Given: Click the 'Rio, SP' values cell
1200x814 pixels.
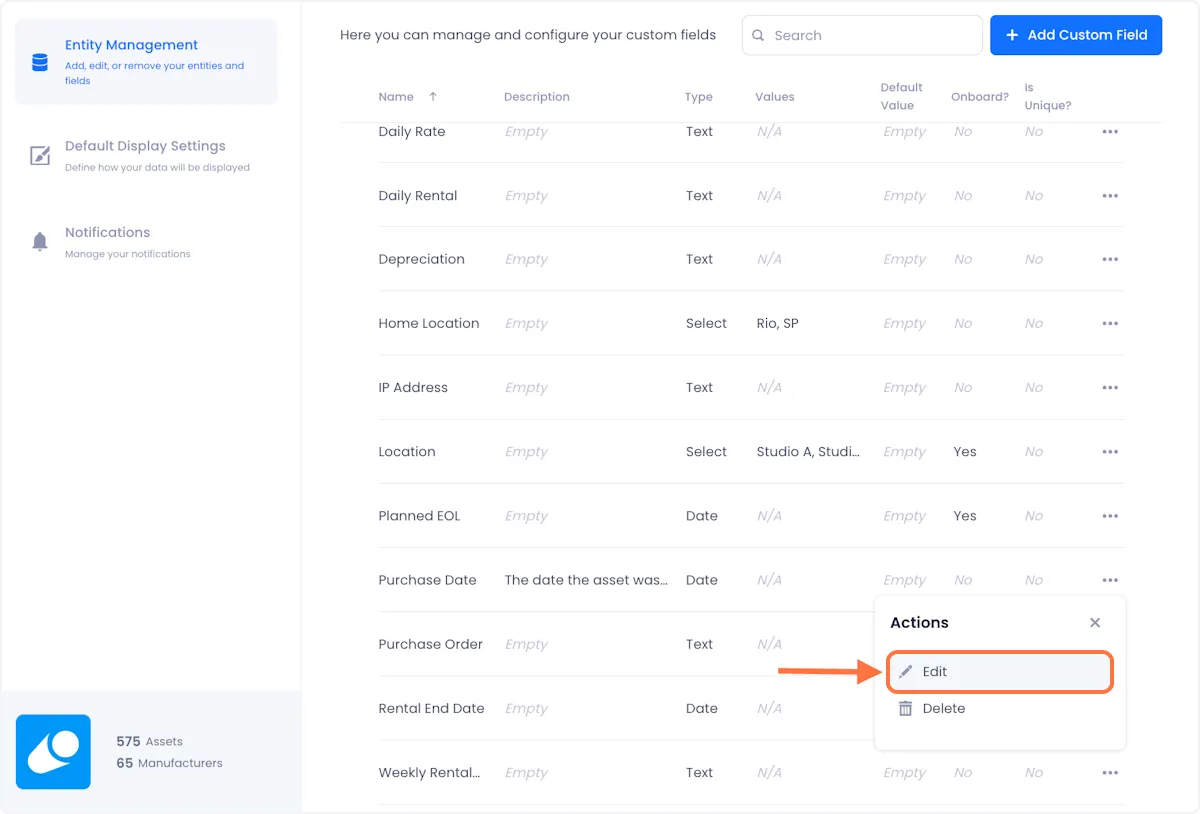Looking at the screenshot, I should point(777,324).
